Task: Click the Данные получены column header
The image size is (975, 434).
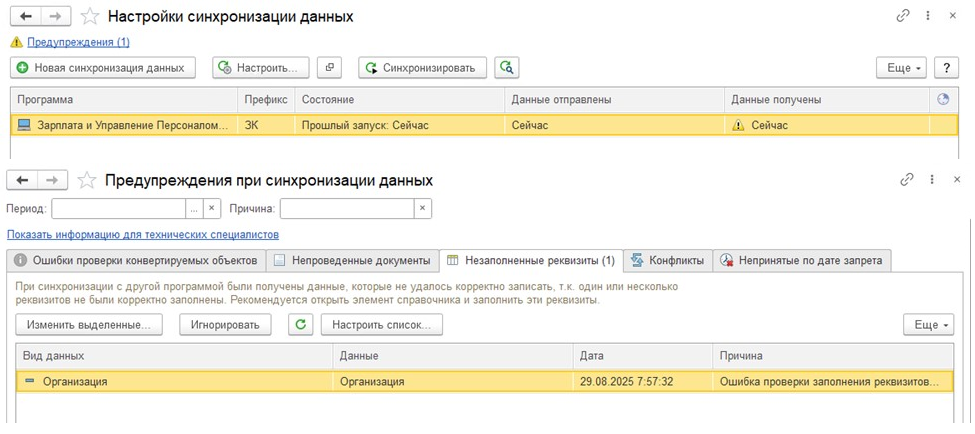Action: pyautogui.click(x=827, y=99)
